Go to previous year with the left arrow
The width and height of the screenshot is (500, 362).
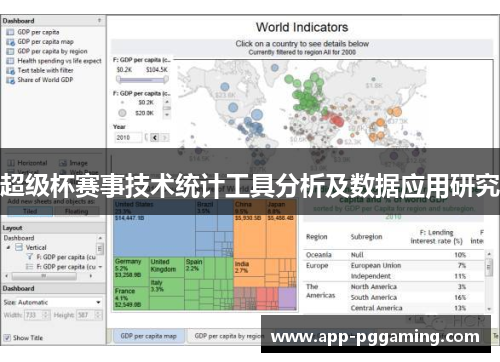tap(155, 137)
